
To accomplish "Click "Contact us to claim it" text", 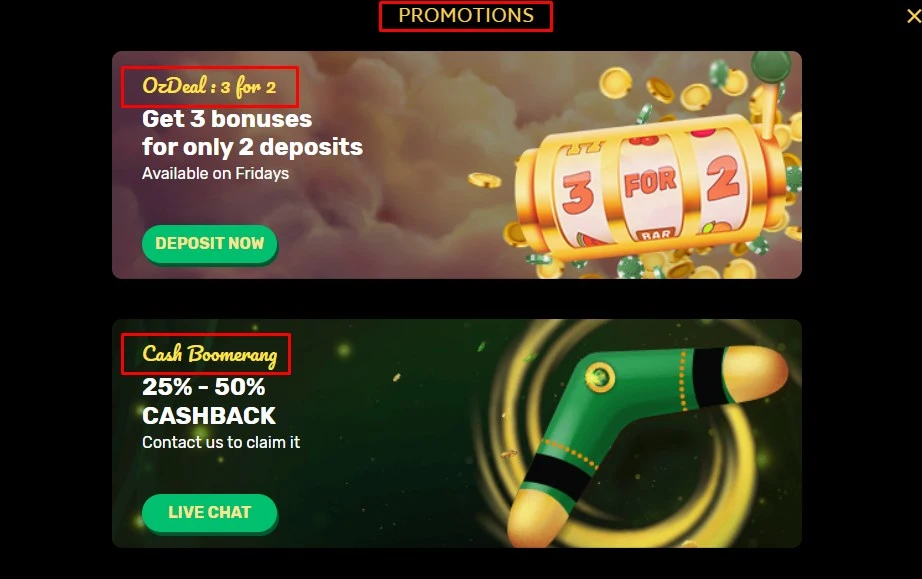I will pos(221,442).
